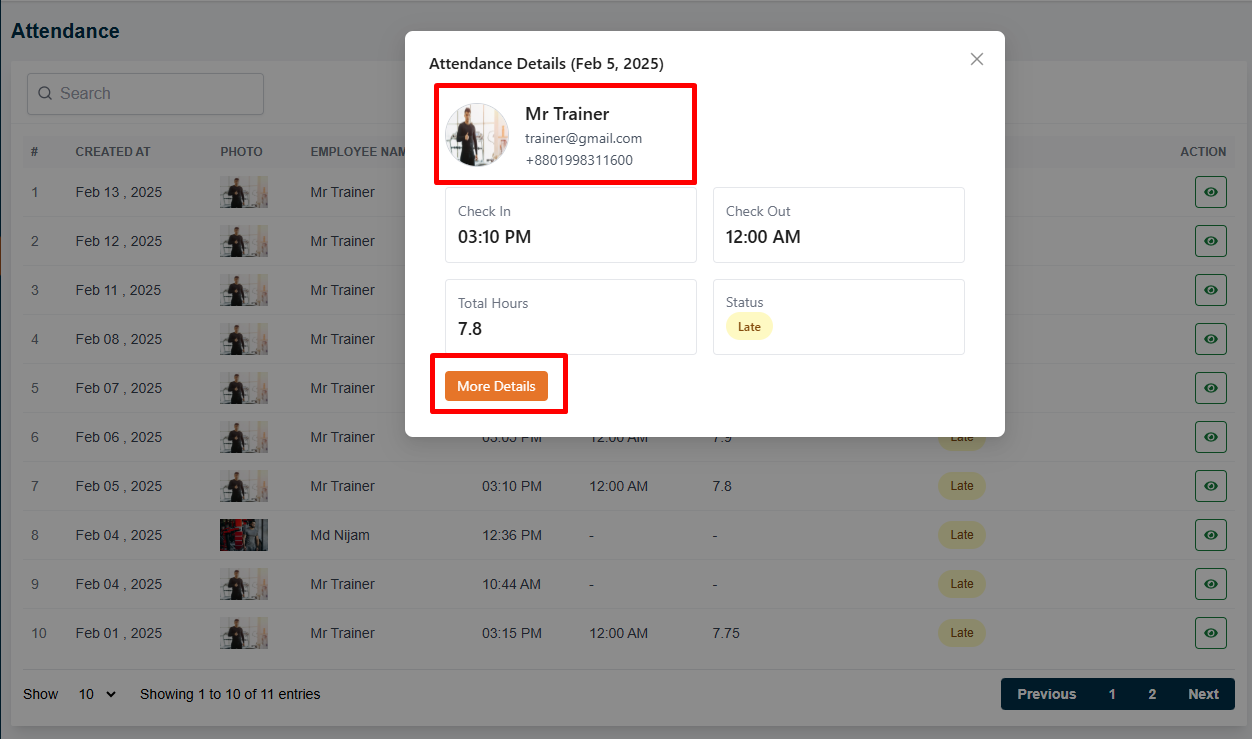The width and height of the screenshot is (1252, 739).
Task: Close the Attendance Details dialog
Action: coord(977,59)
